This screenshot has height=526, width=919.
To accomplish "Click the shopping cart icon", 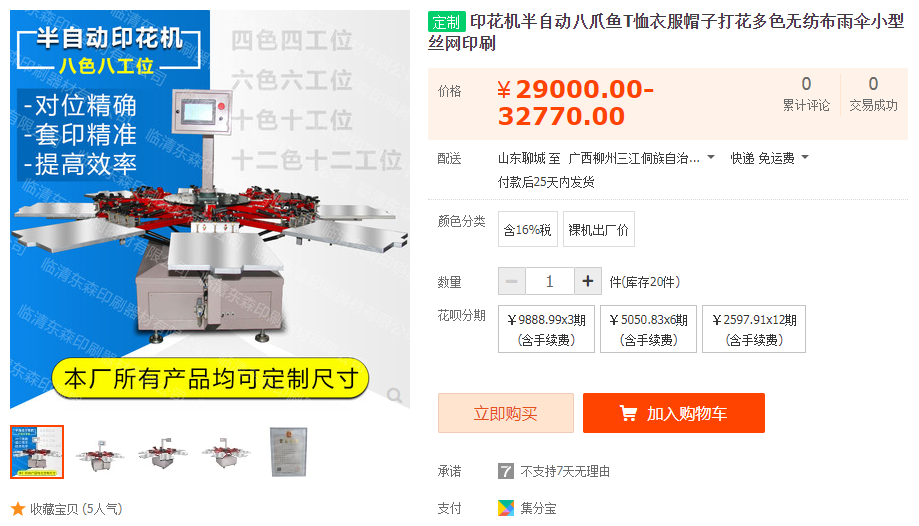I will [x=628, y=413].
